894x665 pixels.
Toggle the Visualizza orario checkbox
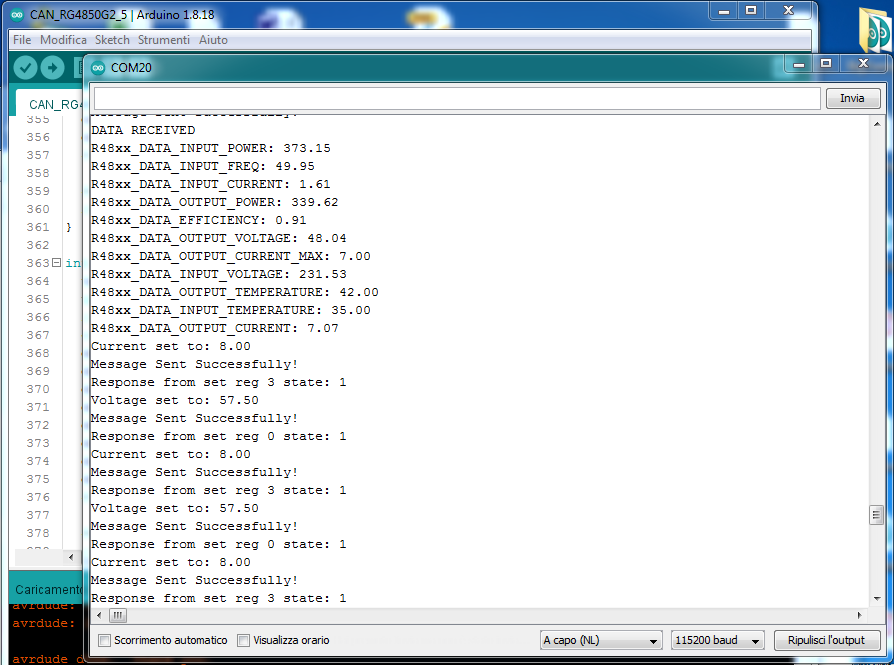[x=244, y=640]
